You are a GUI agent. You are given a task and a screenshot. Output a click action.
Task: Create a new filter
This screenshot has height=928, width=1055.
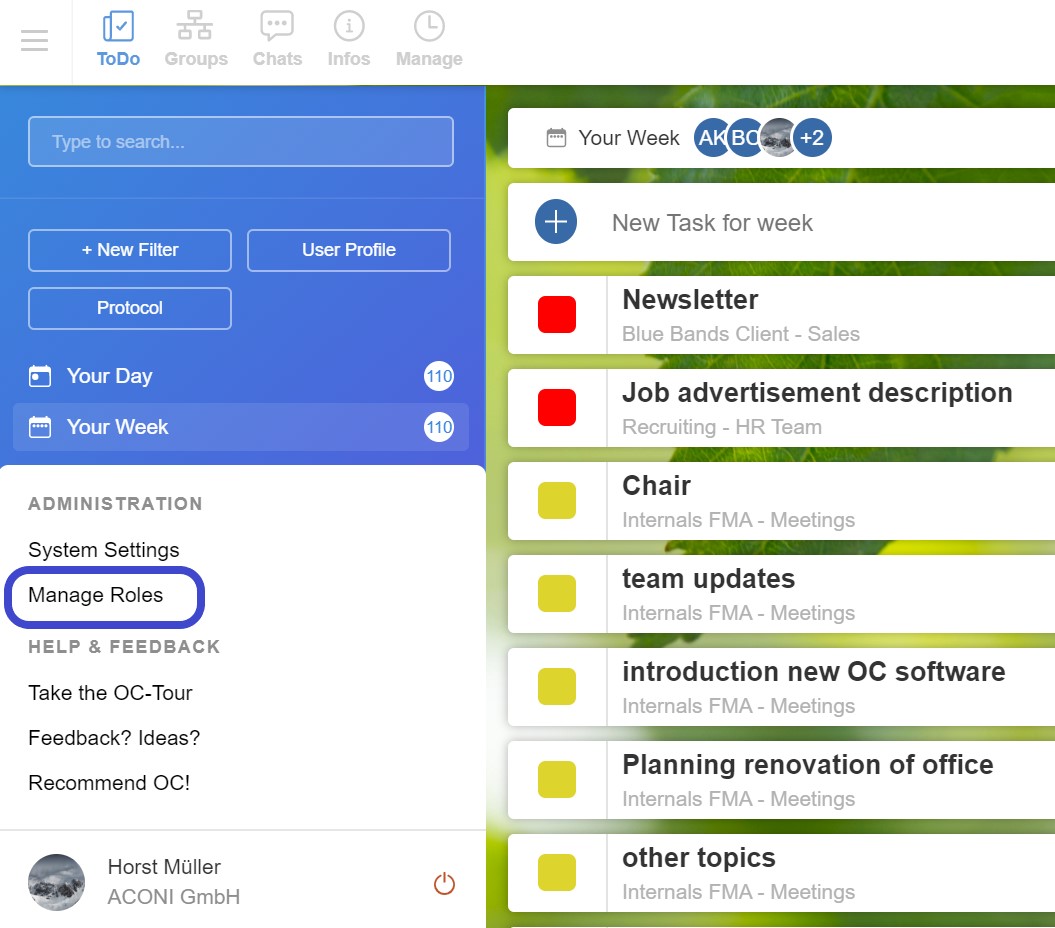[x=130, y=250]
